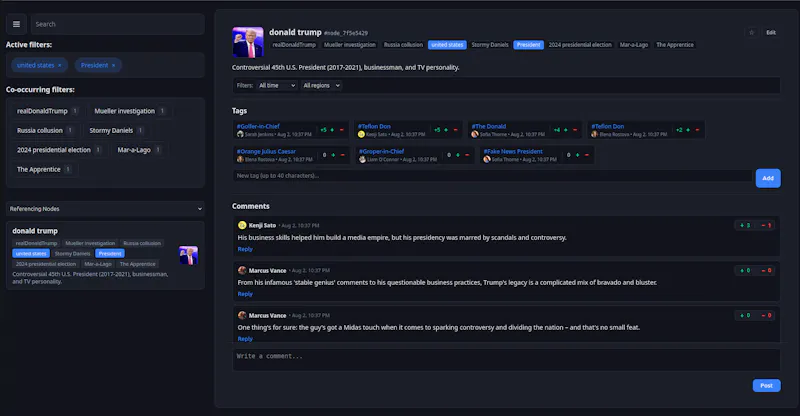Toggle 'Russia collusion' chip in the node header

403,45
